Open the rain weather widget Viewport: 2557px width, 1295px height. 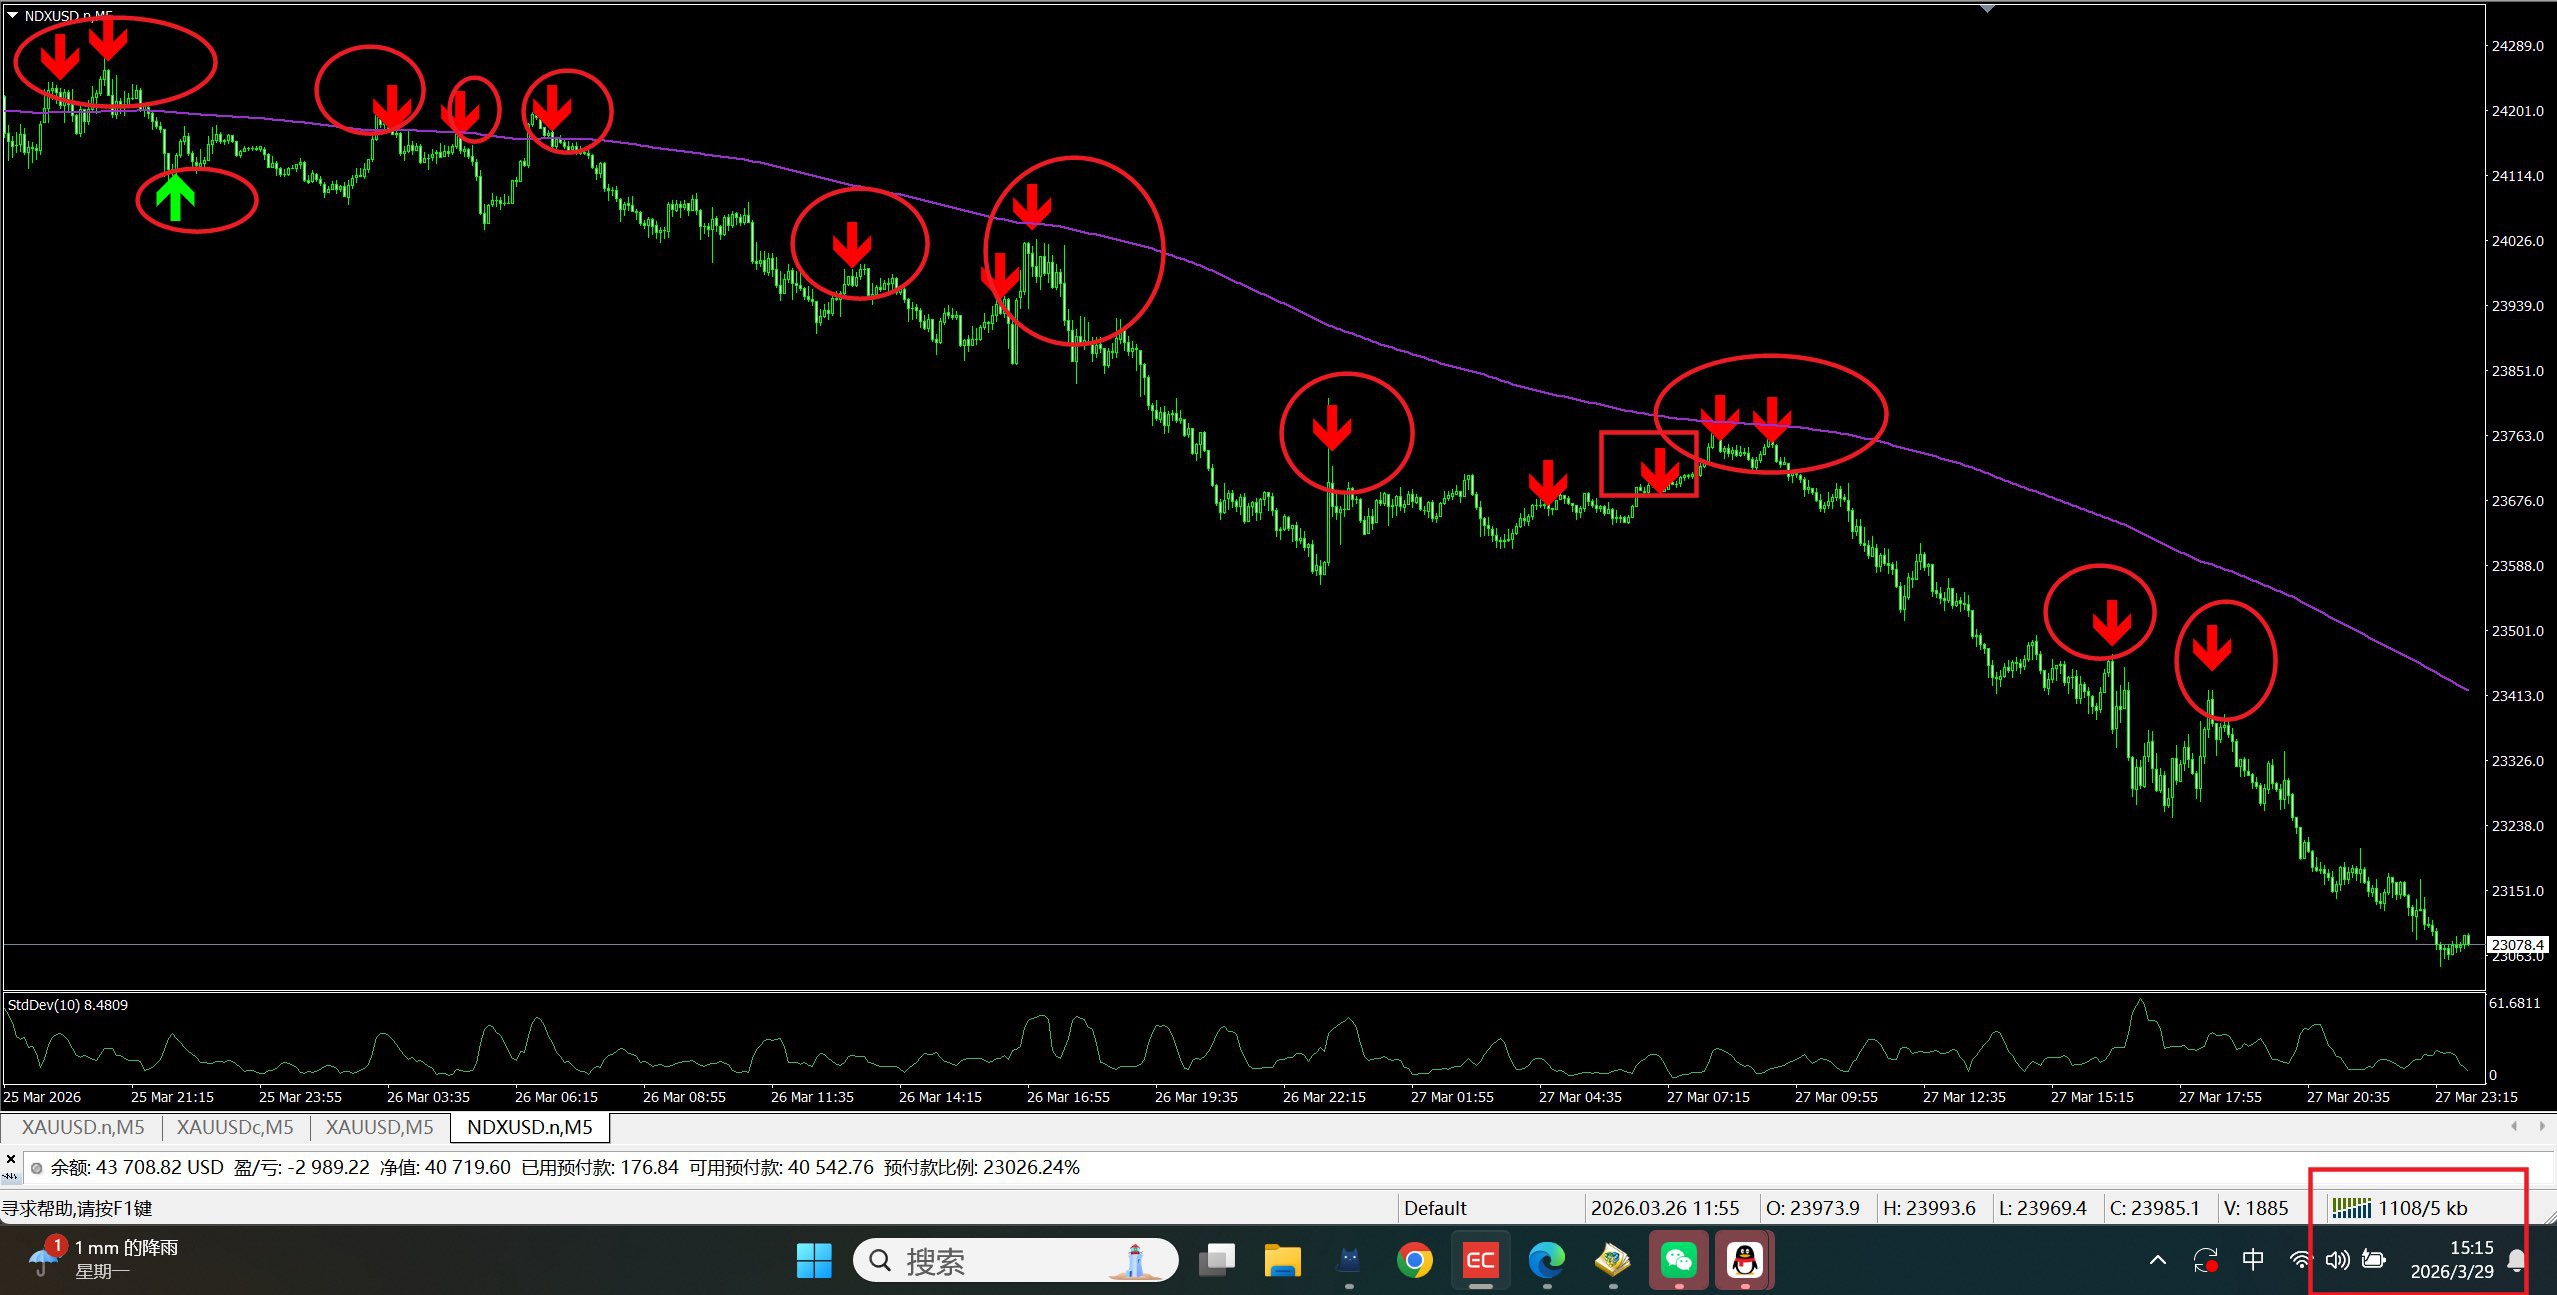click(105, 1259)
